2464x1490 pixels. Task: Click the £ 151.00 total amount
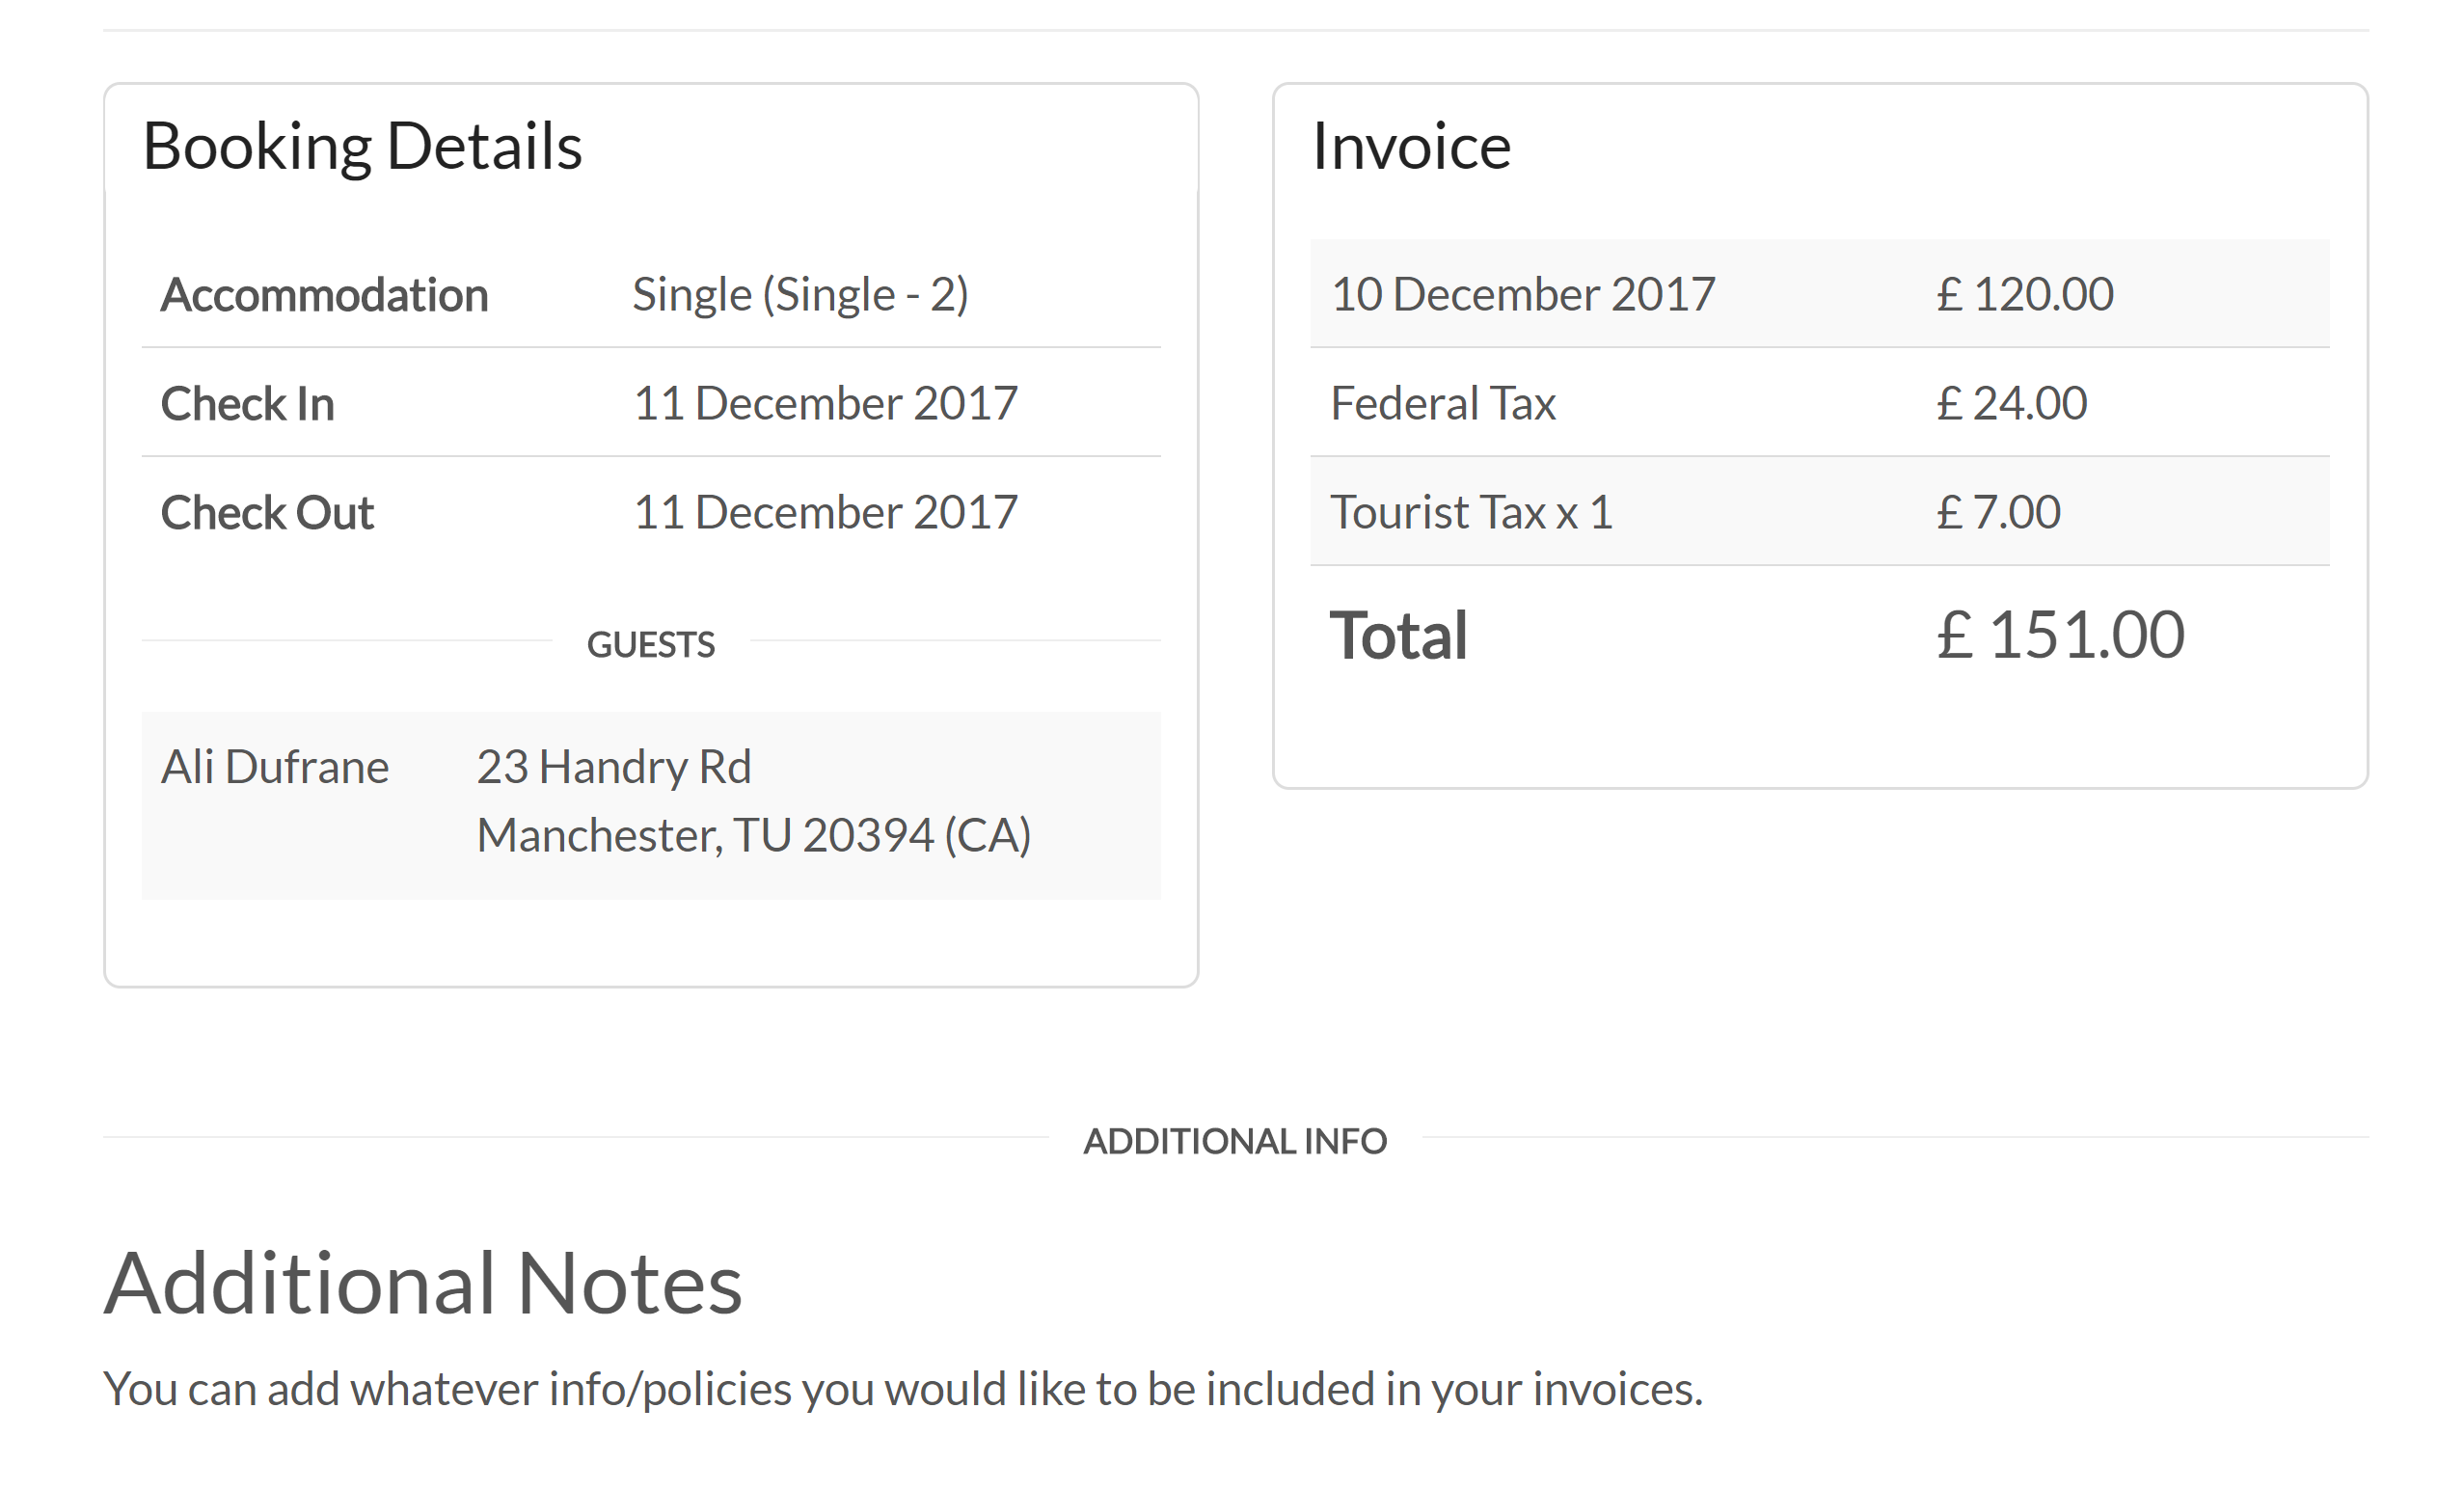point(2061,635)
